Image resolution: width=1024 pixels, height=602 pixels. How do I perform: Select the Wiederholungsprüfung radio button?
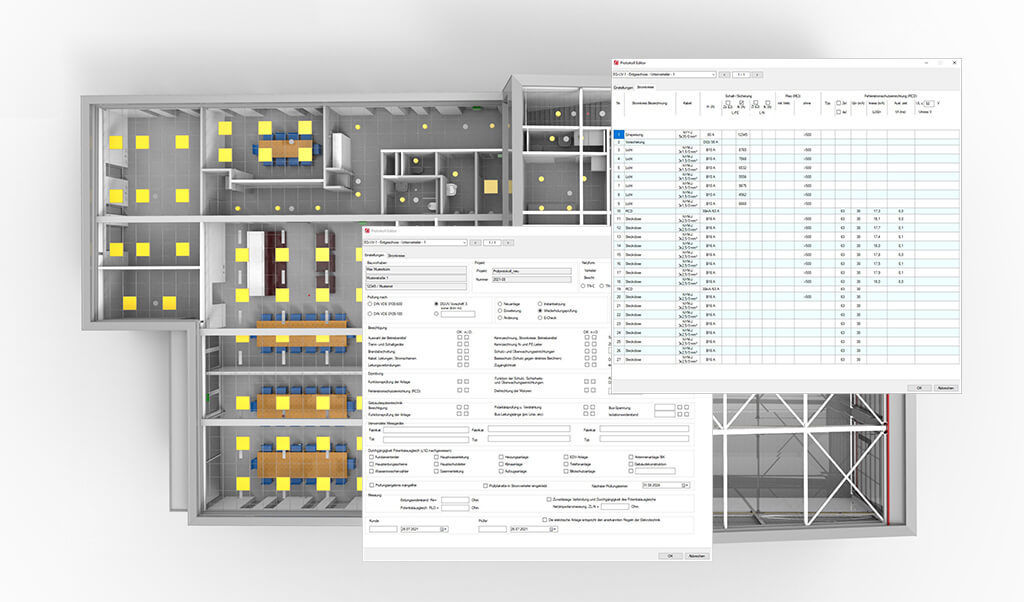tap(540, 311)
